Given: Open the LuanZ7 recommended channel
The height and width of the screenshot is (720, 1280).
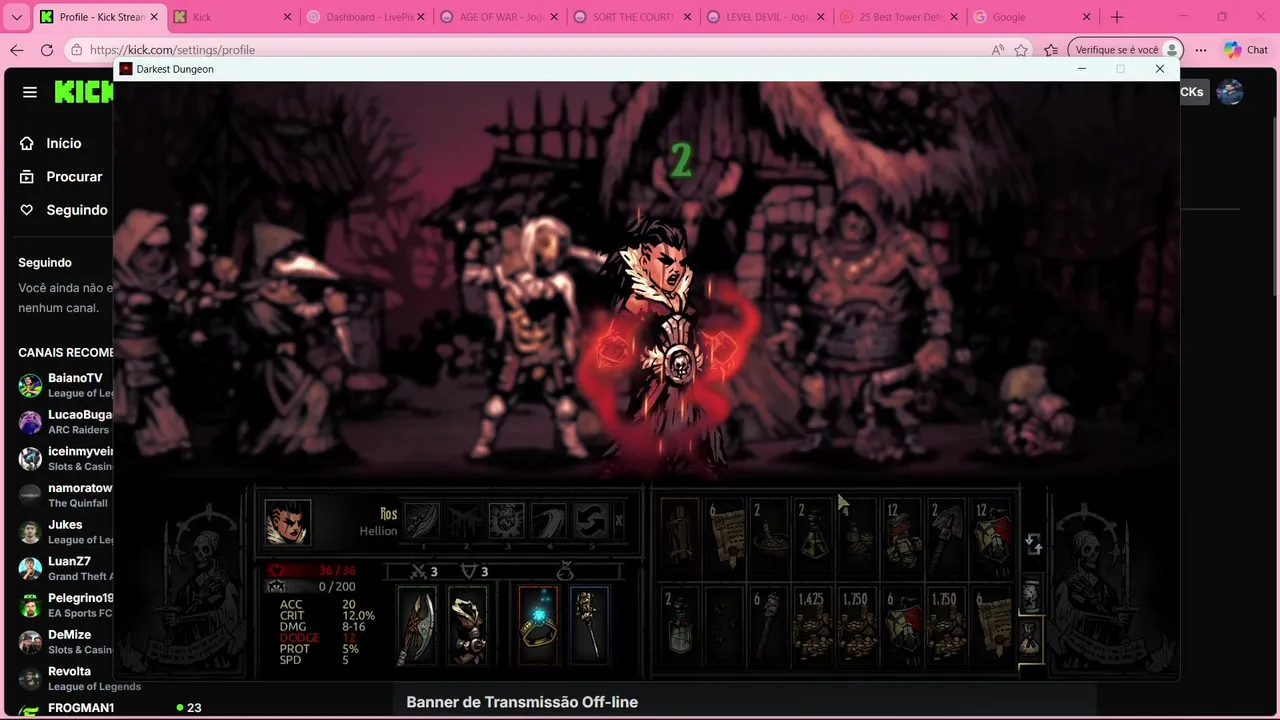Looking at the screenshot, I should [66, 568].
